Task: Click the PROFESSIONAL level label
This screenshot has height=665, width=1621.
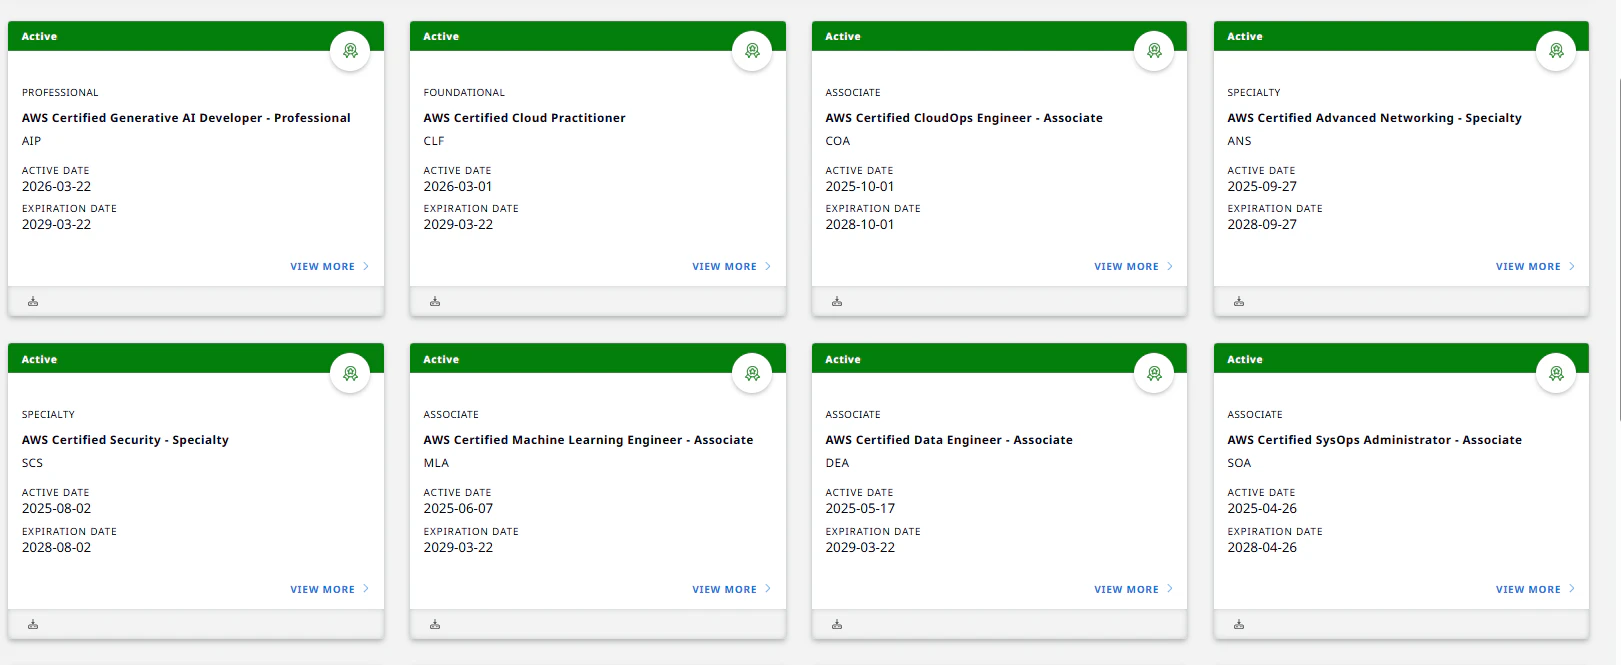Action: 60,92
